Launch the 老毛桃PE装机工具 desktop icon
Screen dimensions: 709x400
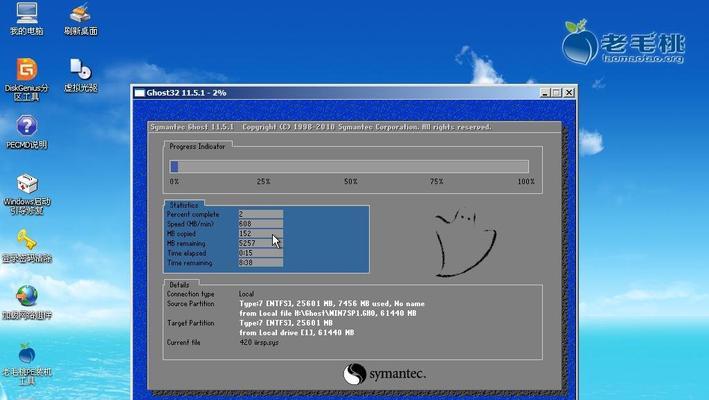click(27, 364)
